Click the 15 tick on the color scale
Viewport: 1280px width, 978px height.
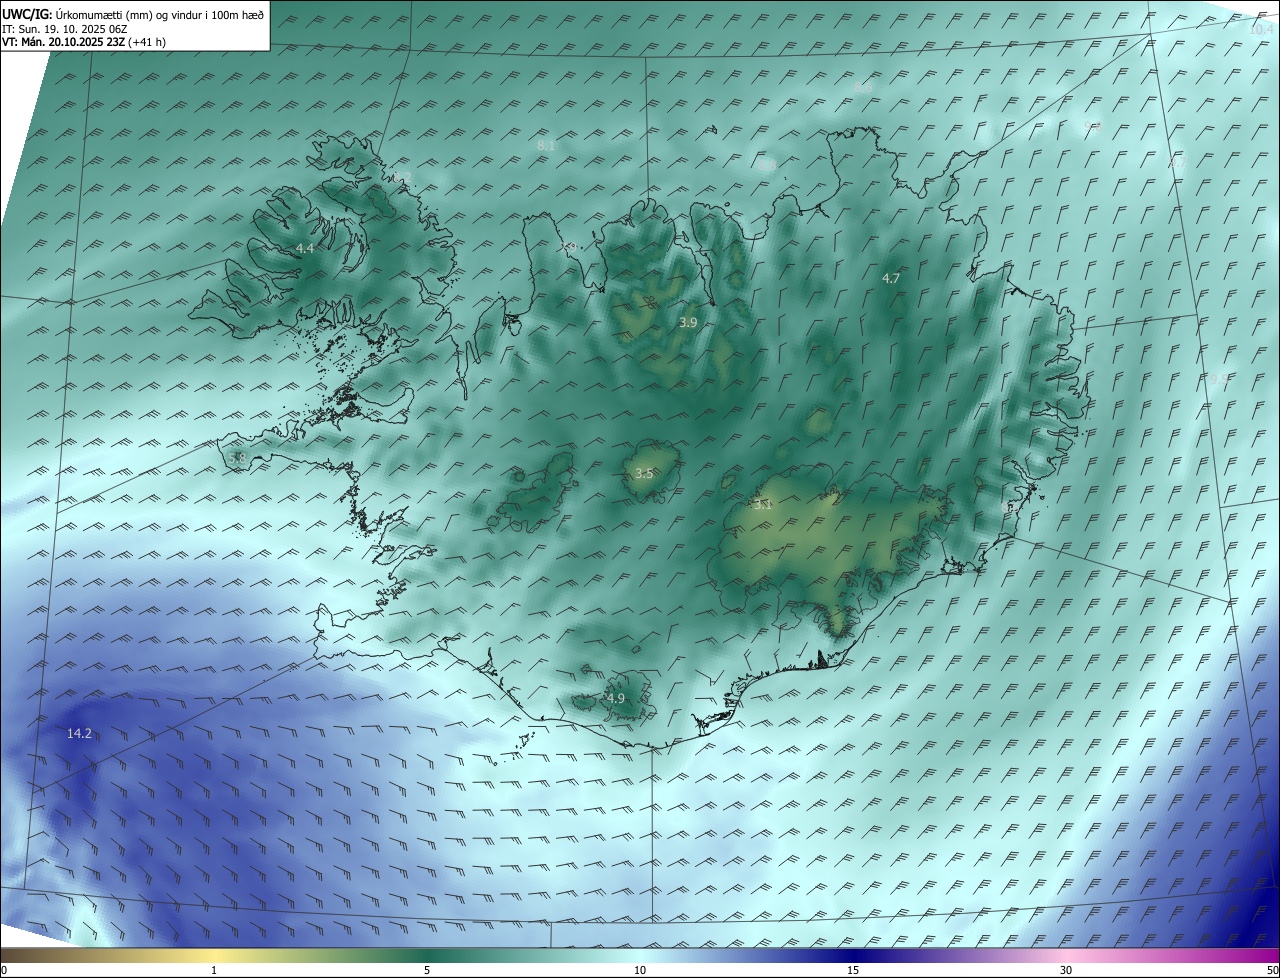853,970
